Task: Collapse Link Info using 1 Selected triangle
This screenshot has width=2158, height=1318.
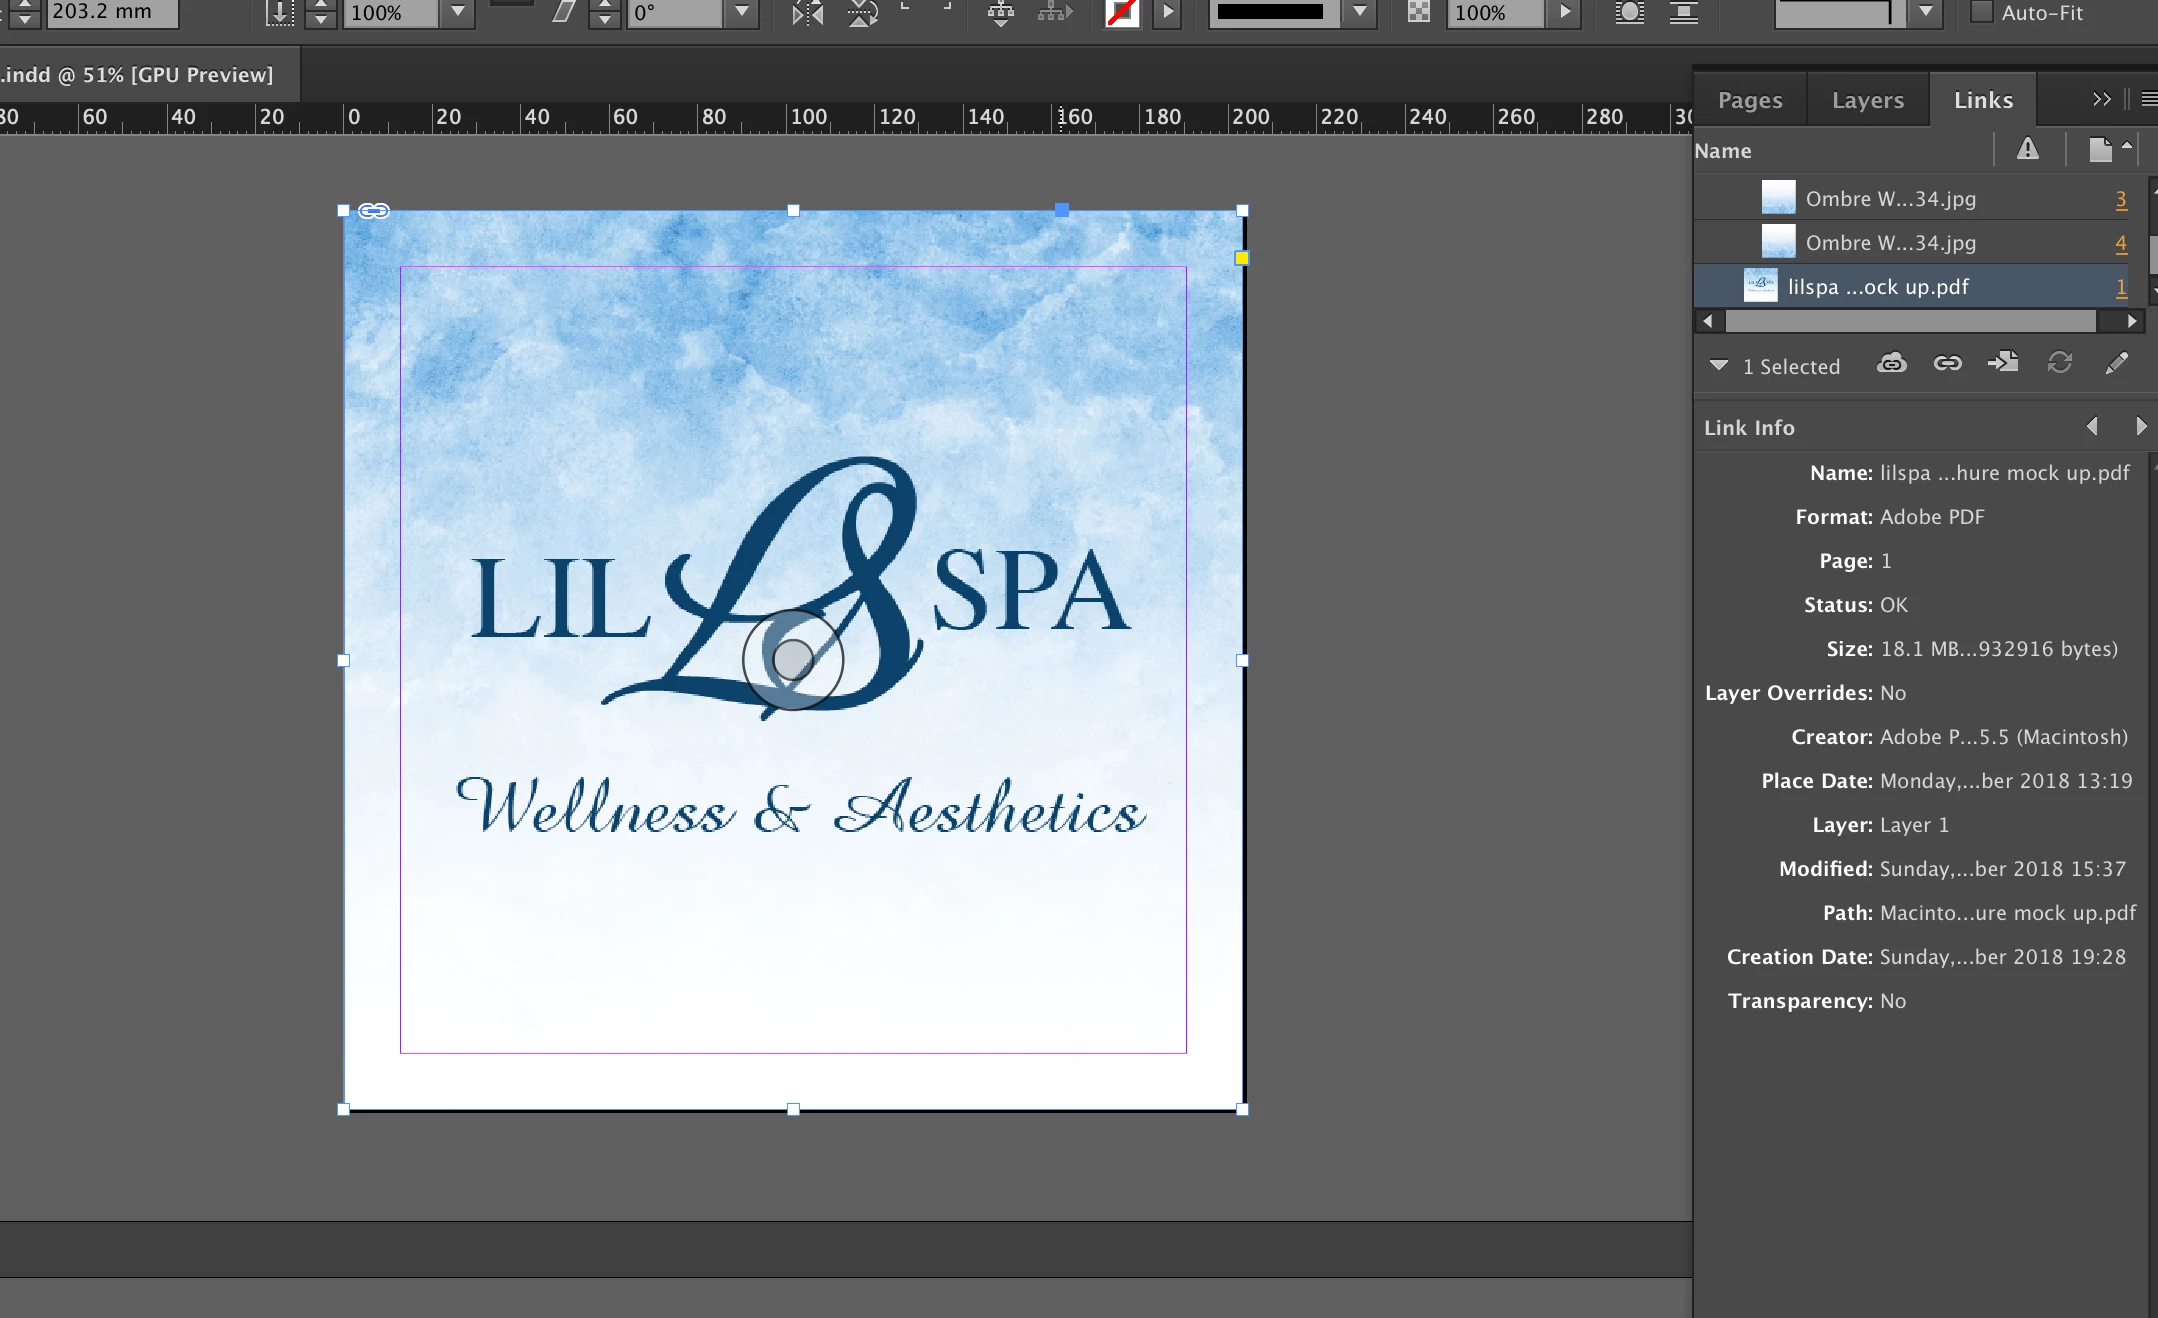Action: [1718, 366]
